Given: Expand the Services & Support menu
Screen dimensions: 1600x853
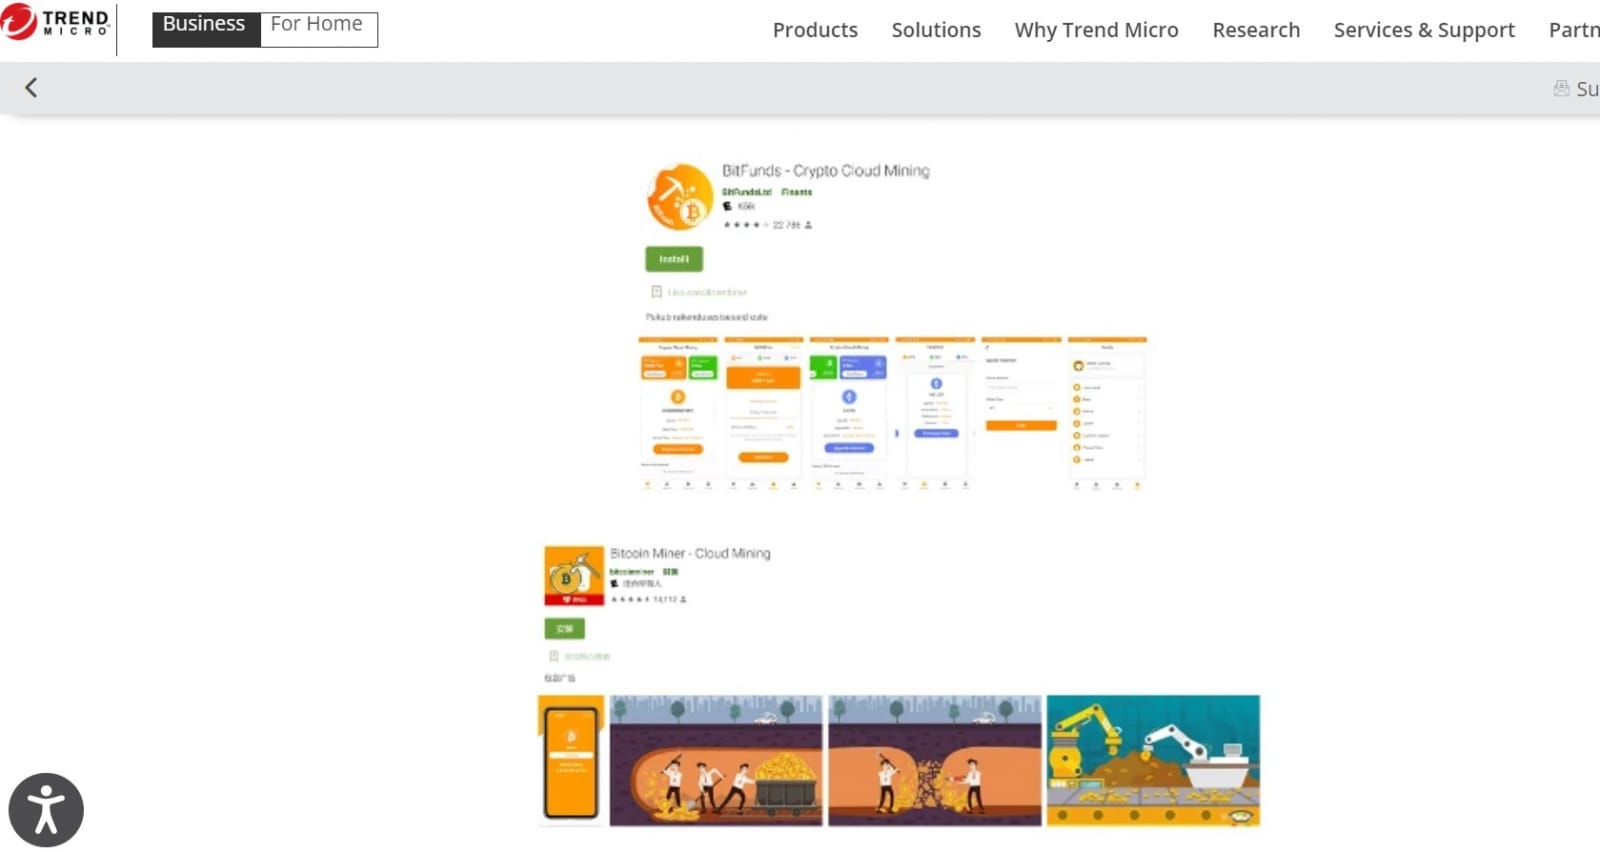Looking at the screenshot, I should coord(1424,30).
